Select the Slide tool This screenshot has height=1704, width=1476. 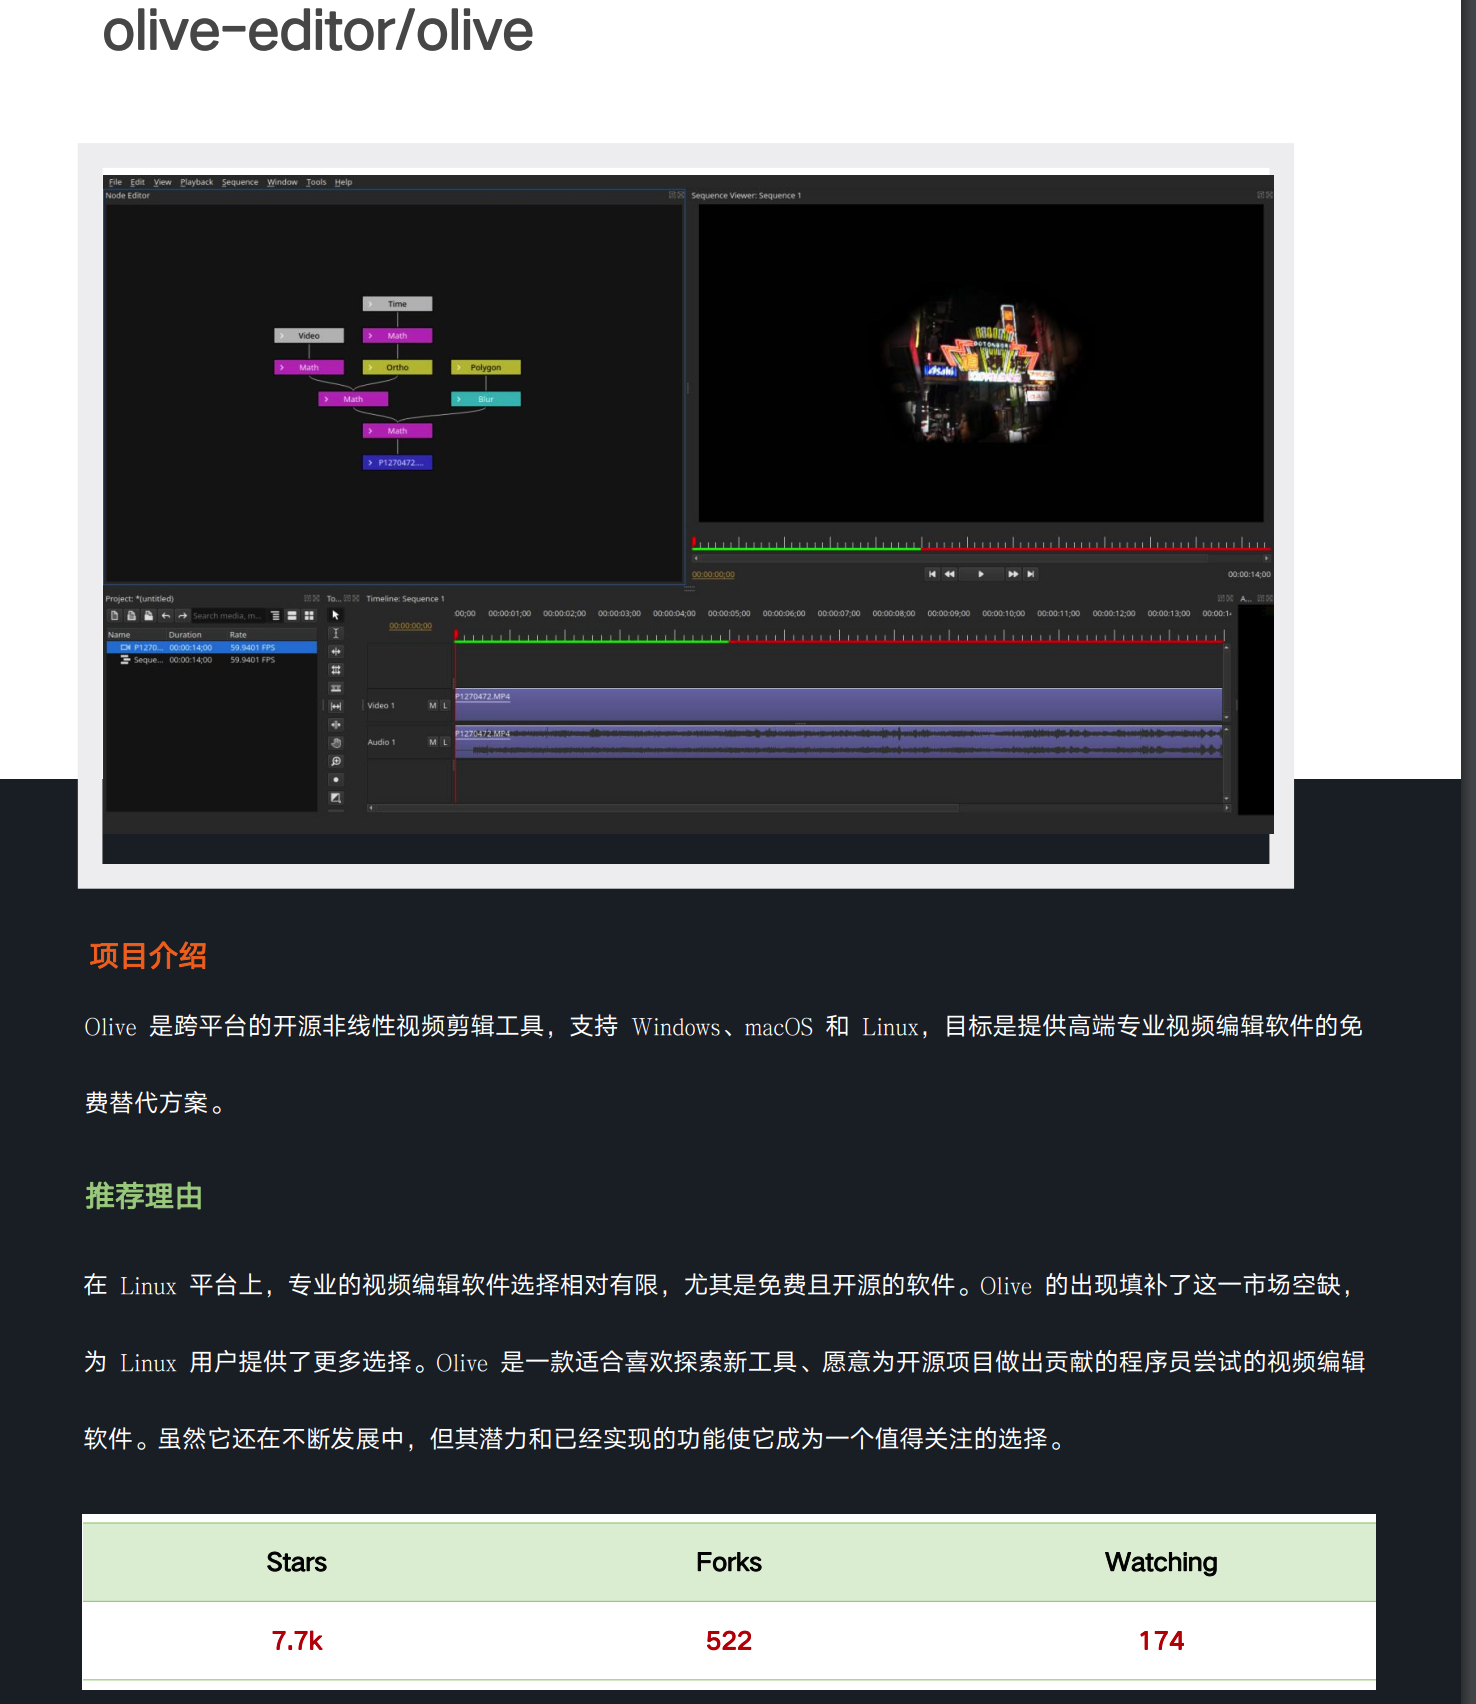tap(336, 724)
